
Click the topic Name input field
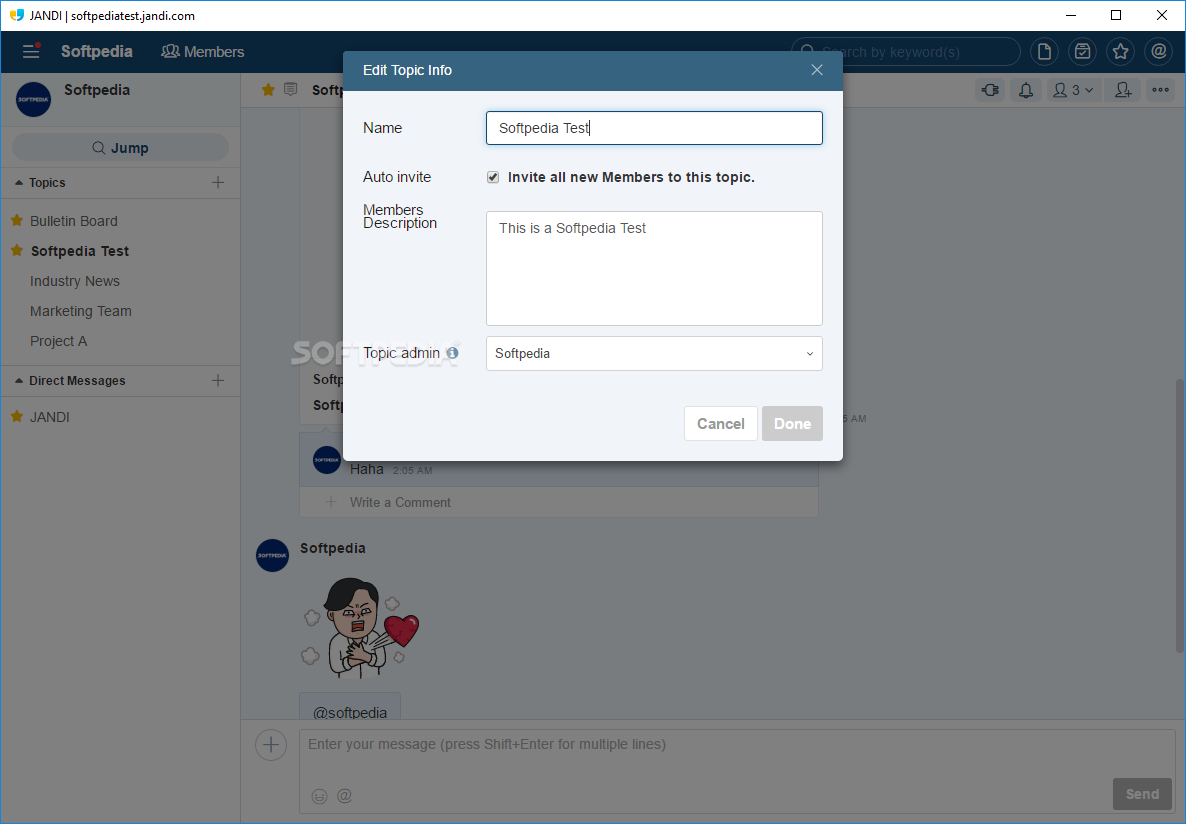(654, 128)
